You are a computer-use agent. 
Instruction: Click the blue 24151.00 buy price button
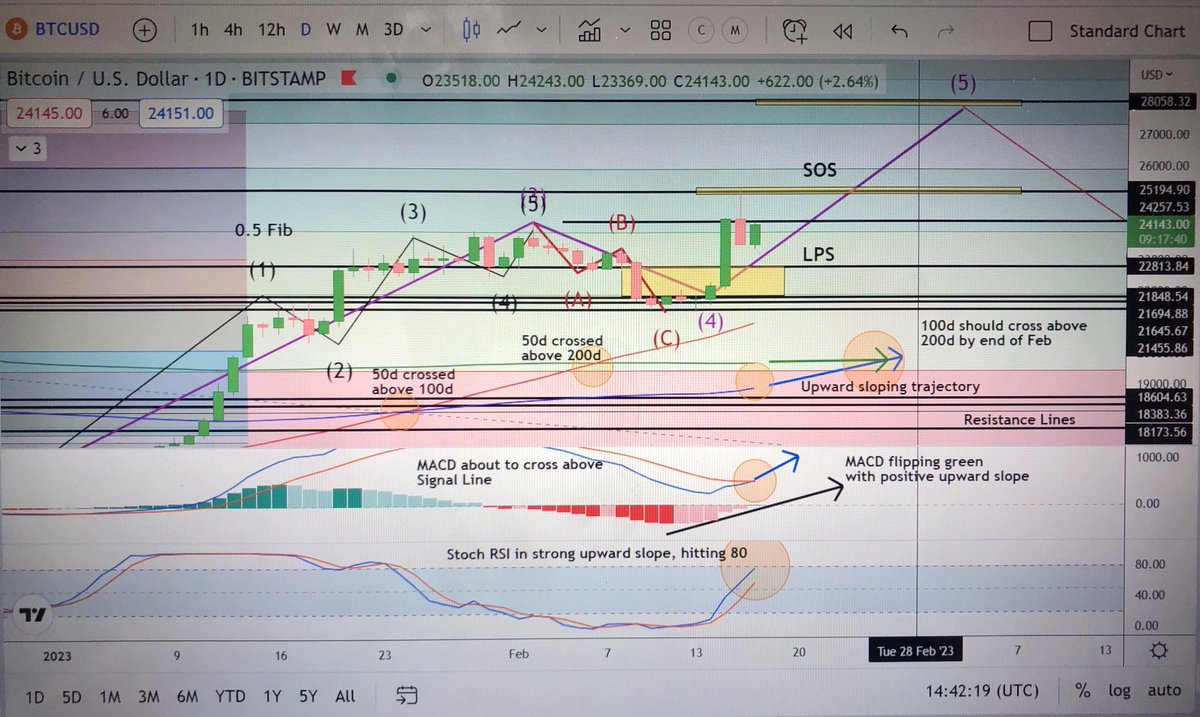tap(182, 113)
